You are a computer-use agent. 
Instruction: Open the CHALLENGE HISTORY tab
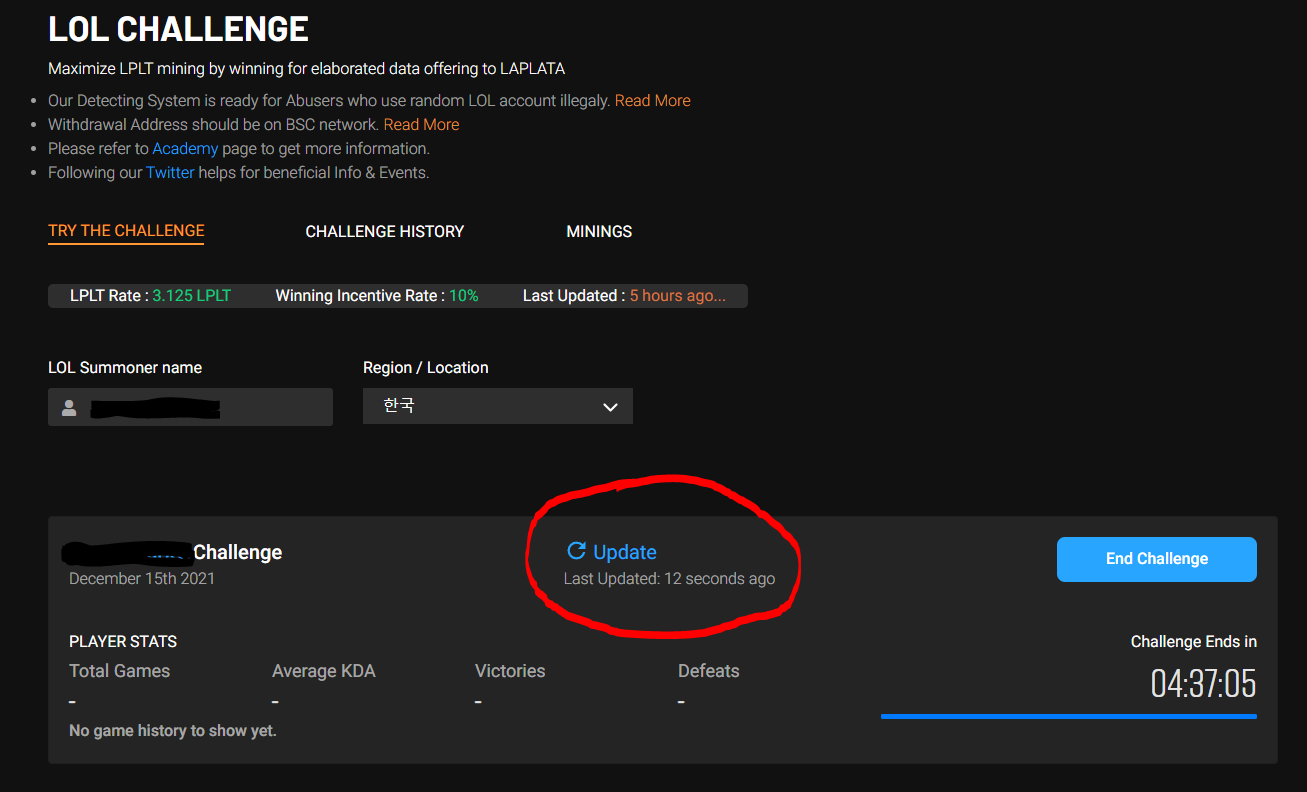385,231
